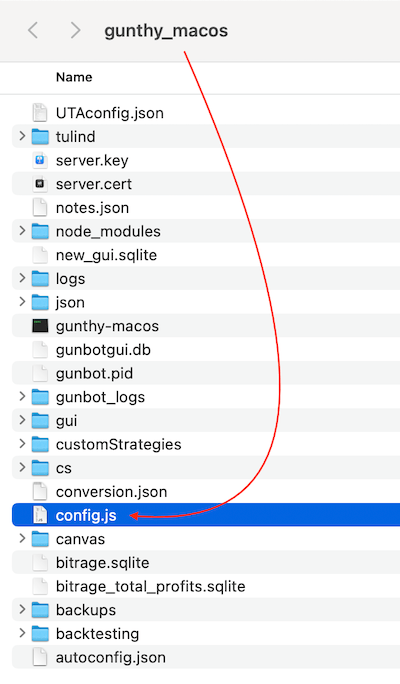
Task: Select the backups folder name
Action: click(86, 610)
